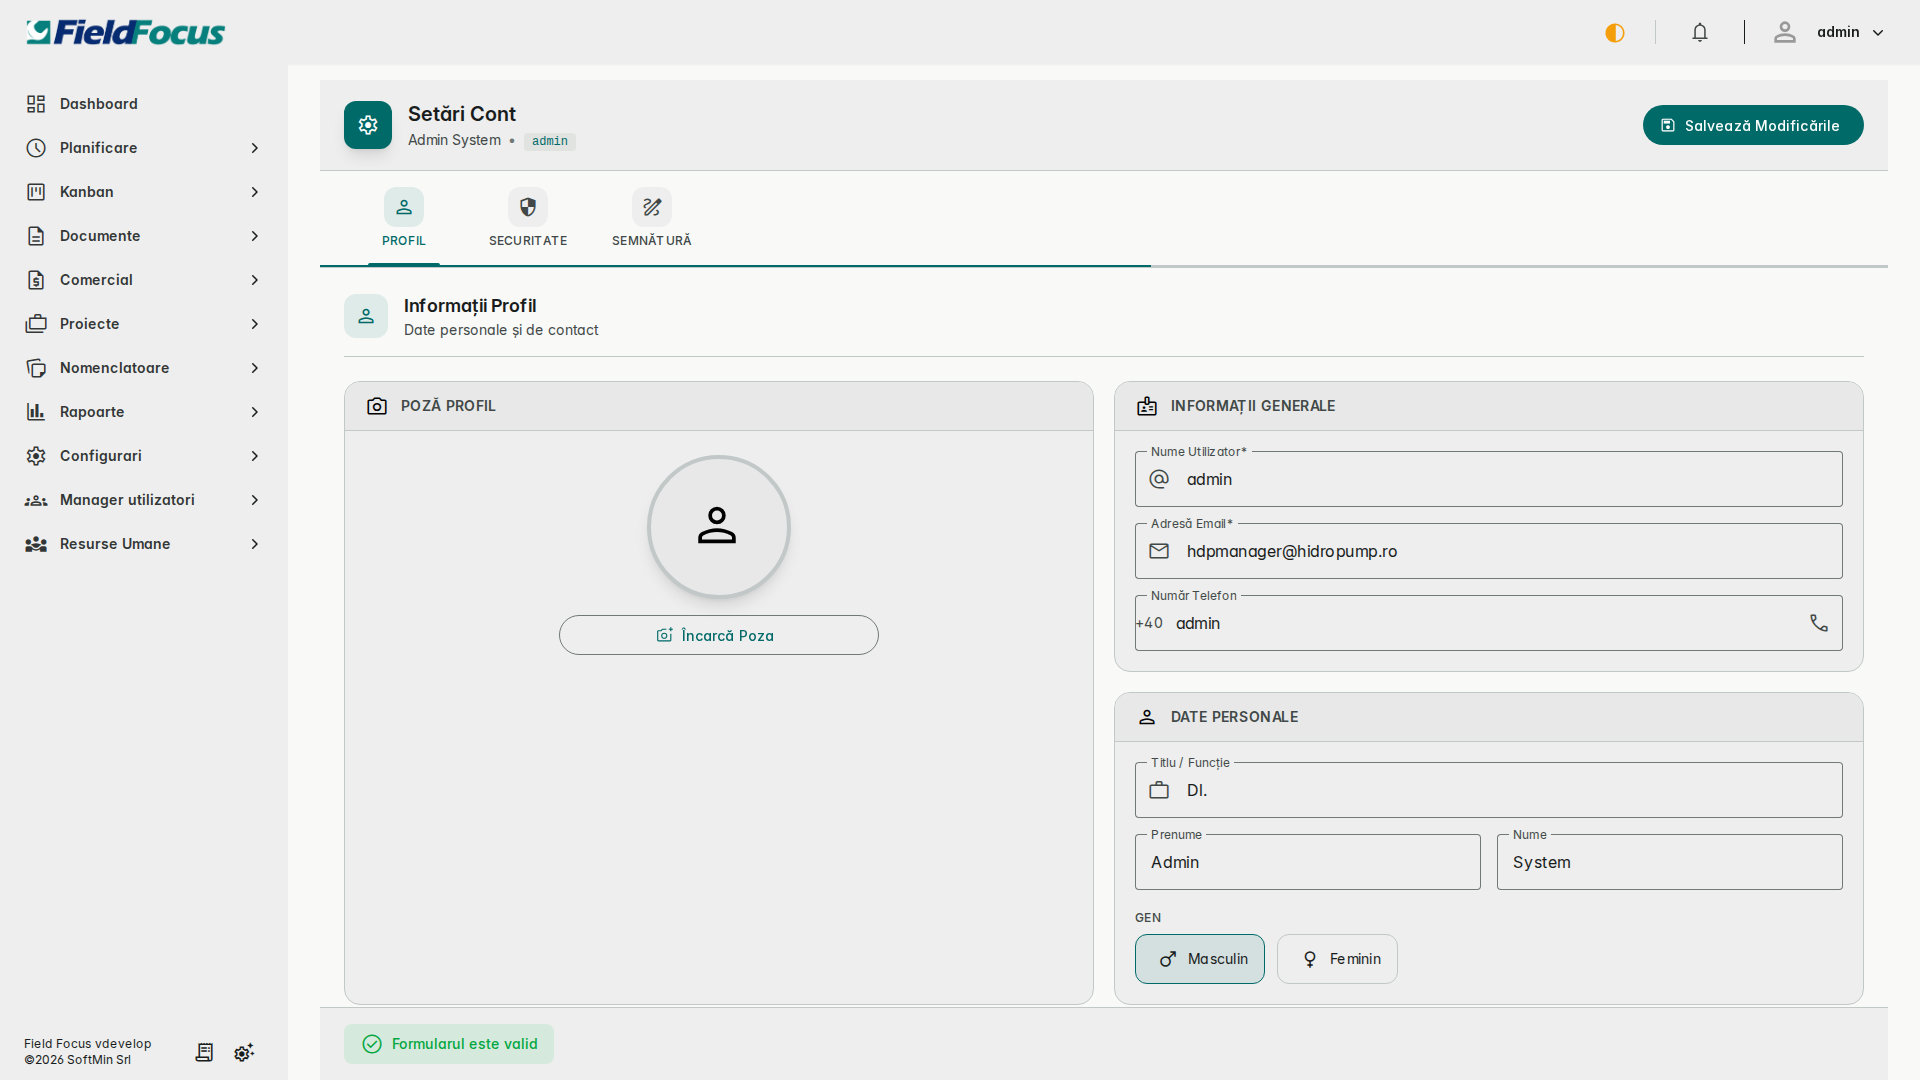
Task: Click the Dashboard sidebar icon
Action: coord(36,104)
